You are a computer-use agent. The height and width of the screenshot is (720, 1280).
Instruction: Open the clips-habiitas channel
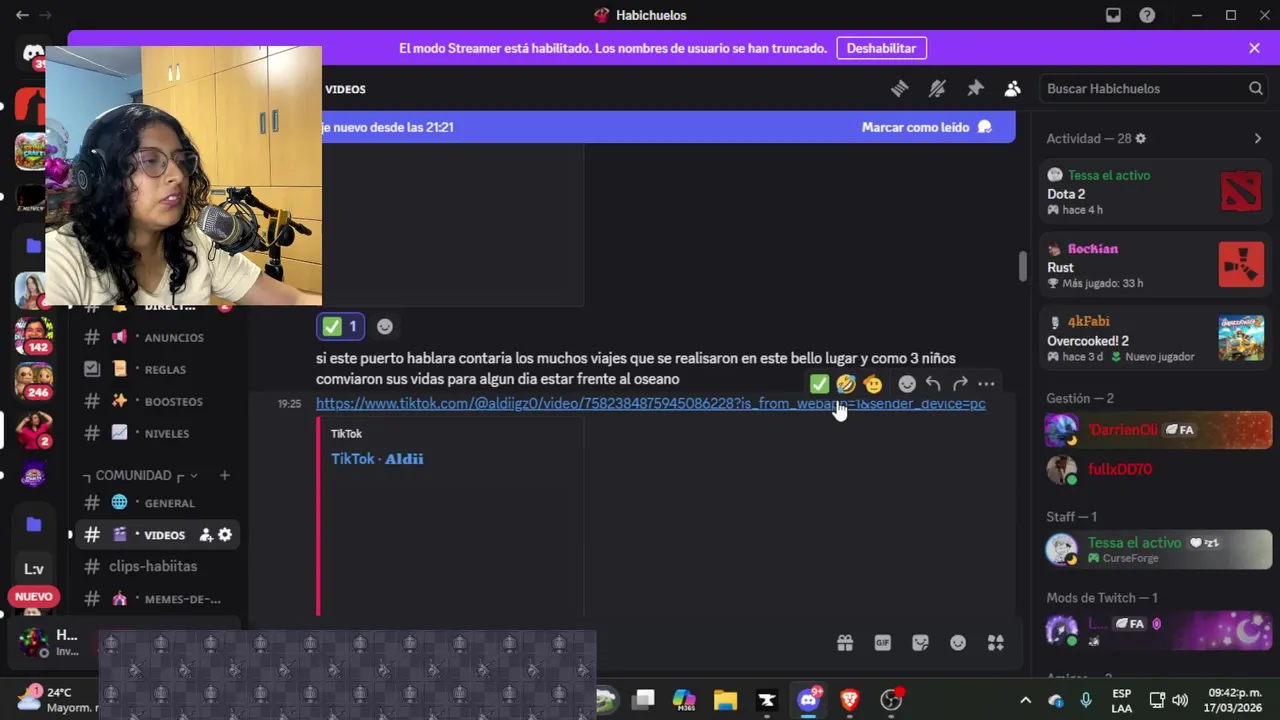pyautogui.click(x=158, y=566)
